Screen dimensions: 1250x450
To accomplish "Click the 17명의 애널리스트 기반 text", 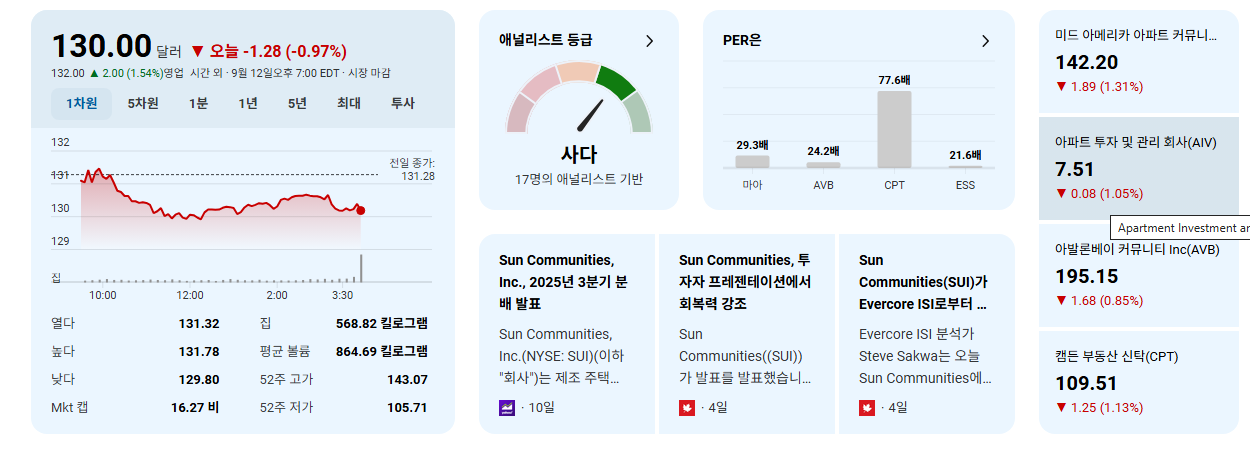I will 579,179.
